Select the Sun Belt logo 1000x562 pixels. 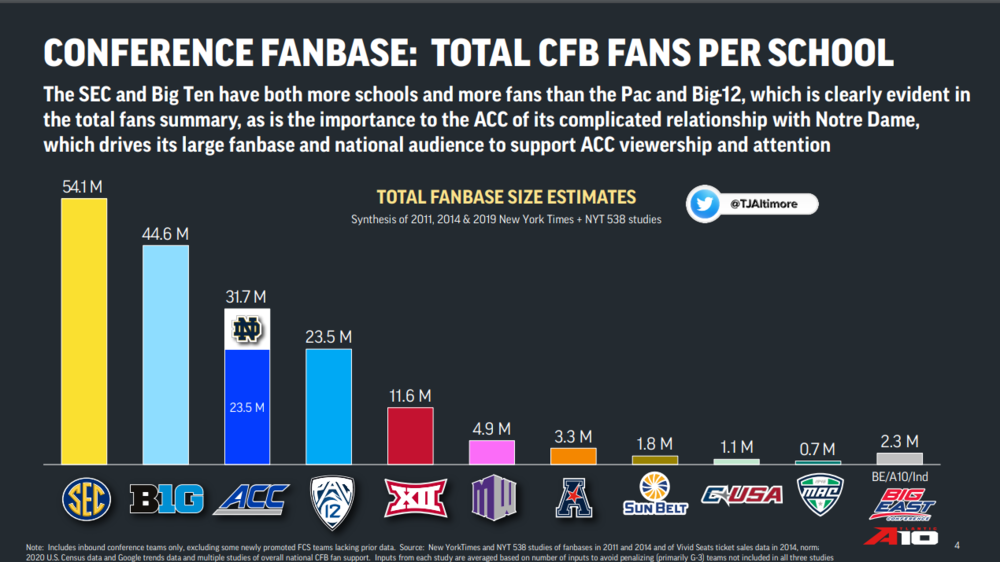point(655,493)
